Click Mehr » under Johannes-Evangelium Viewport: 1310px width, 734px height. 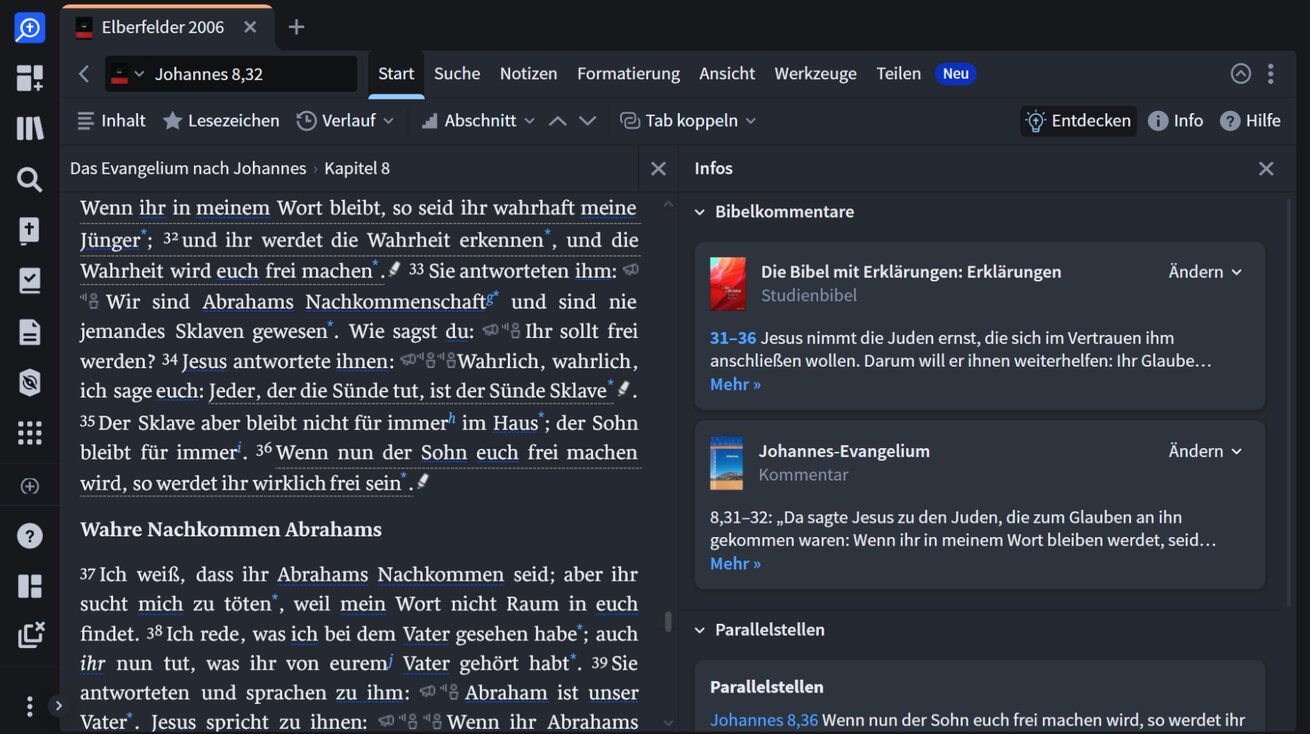click(735, 564)
